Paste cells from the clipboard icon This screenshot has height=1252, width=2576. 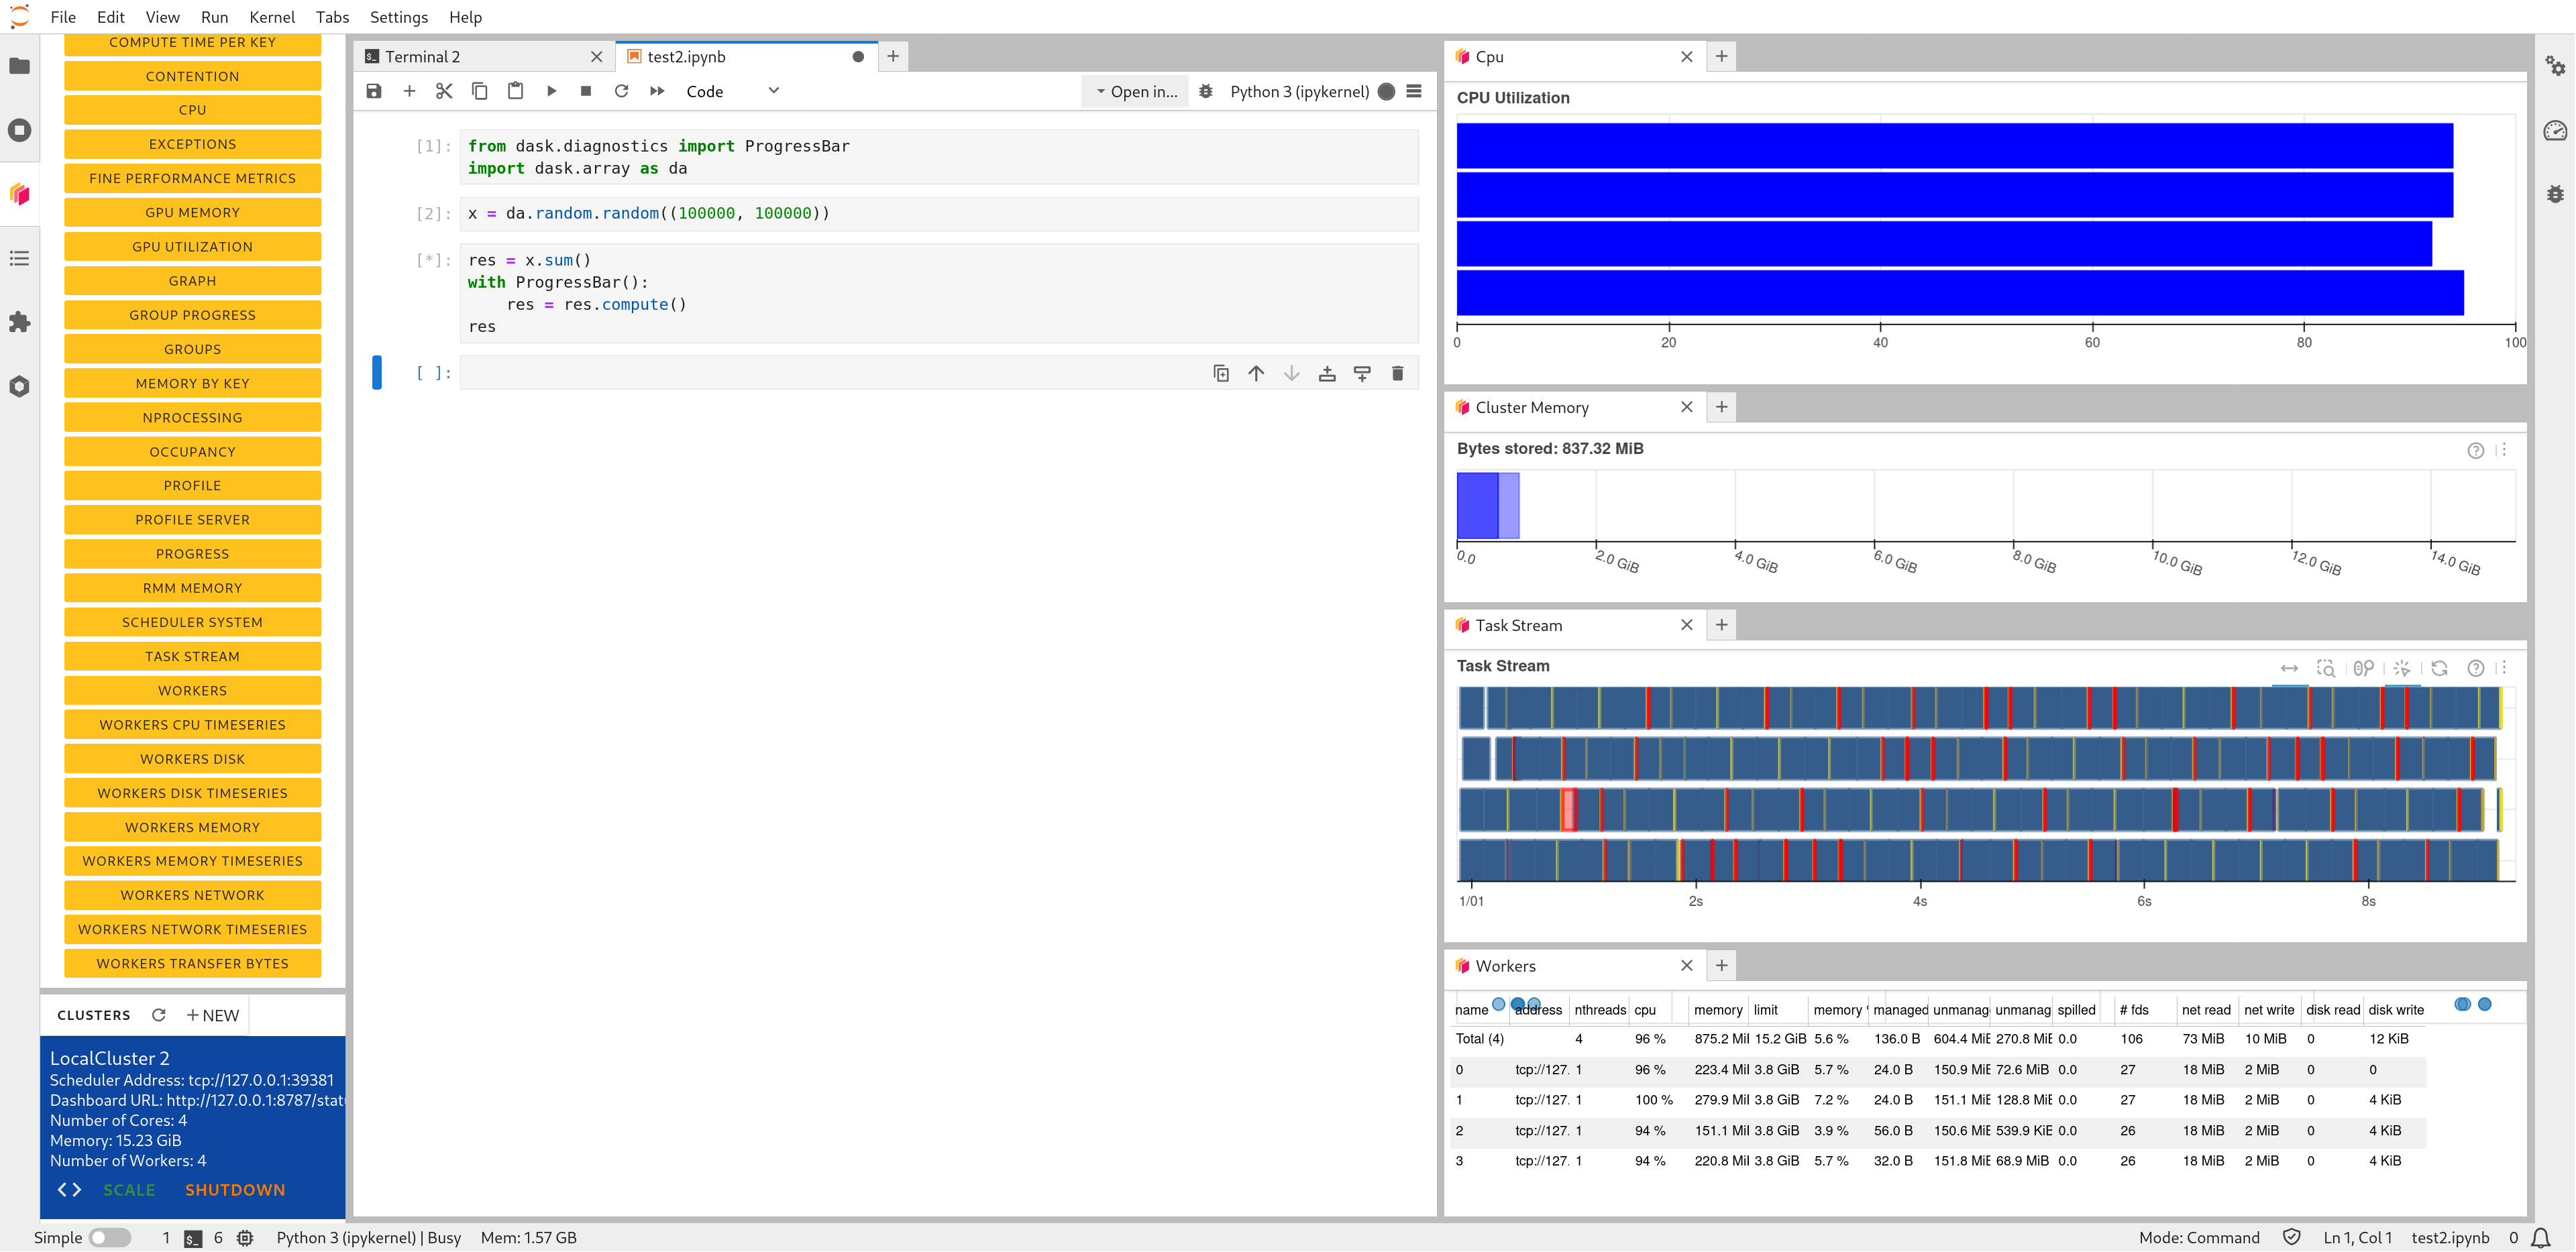click(x=515, y=91)
